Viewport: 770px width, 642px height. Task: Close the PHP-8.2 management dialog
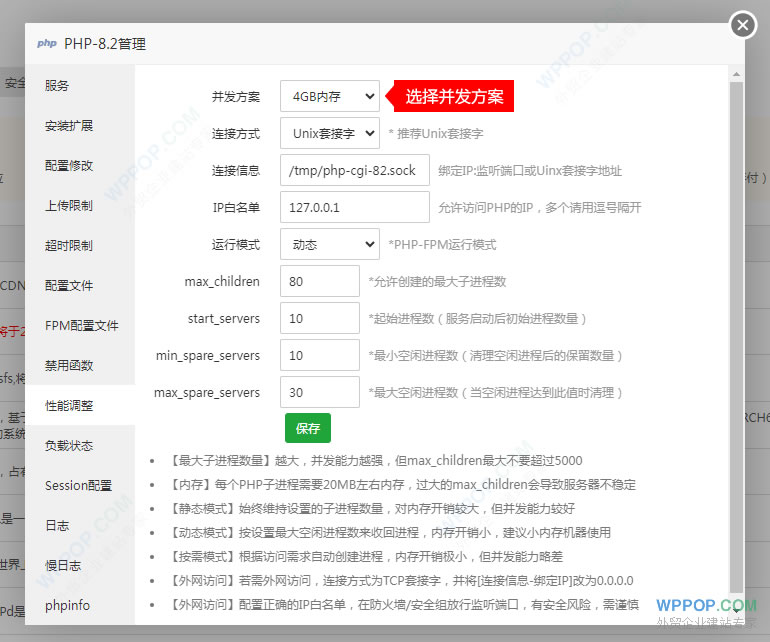742,25
